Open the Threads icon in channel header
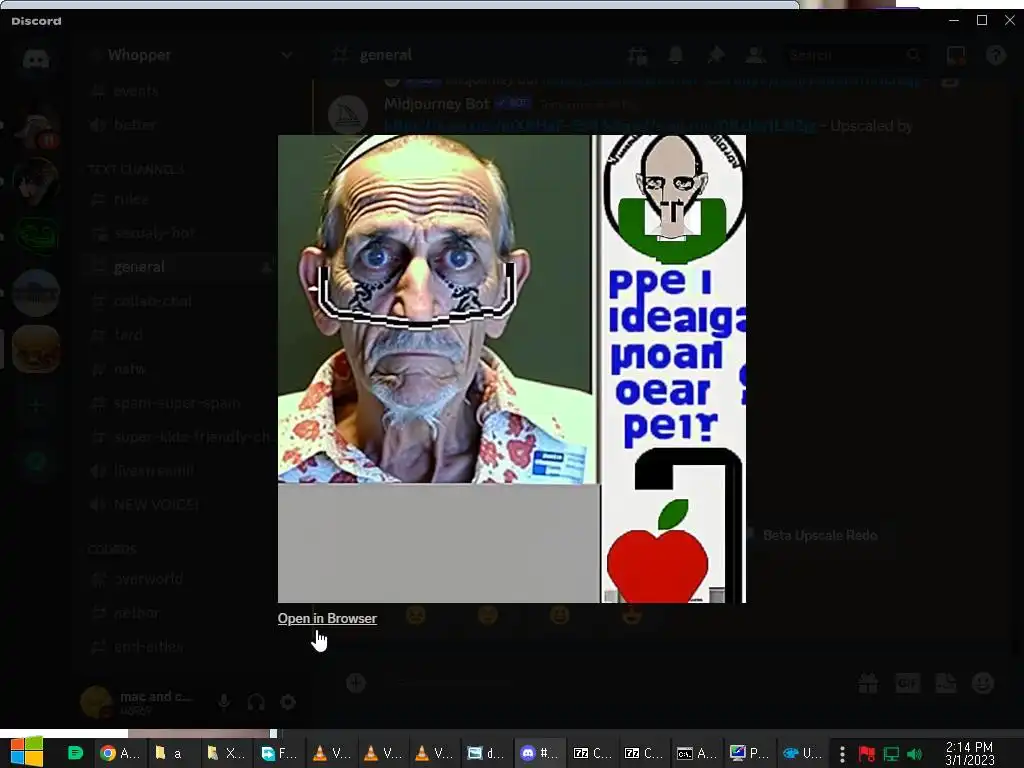The width and height of the screenshot is (1024, 768). pos(637,56)
